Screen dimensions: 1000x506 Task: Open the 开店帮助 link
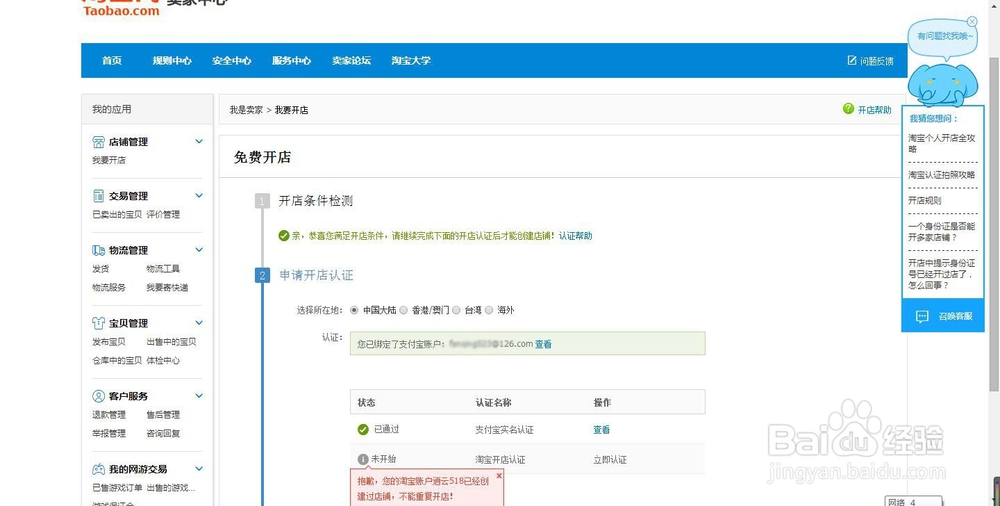[x=874, y=110]
